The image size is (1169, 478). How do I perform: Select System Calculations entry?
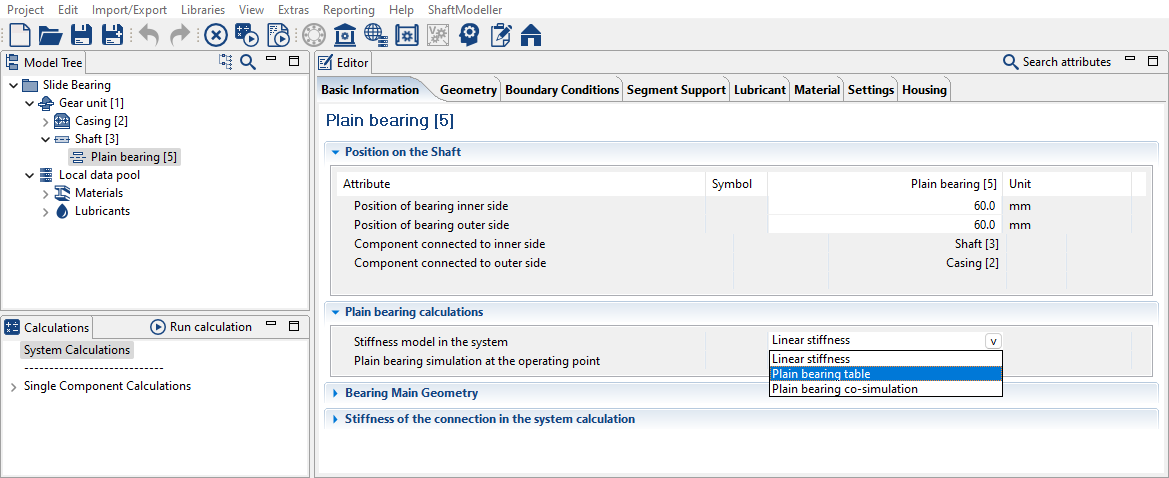[77, 350]
